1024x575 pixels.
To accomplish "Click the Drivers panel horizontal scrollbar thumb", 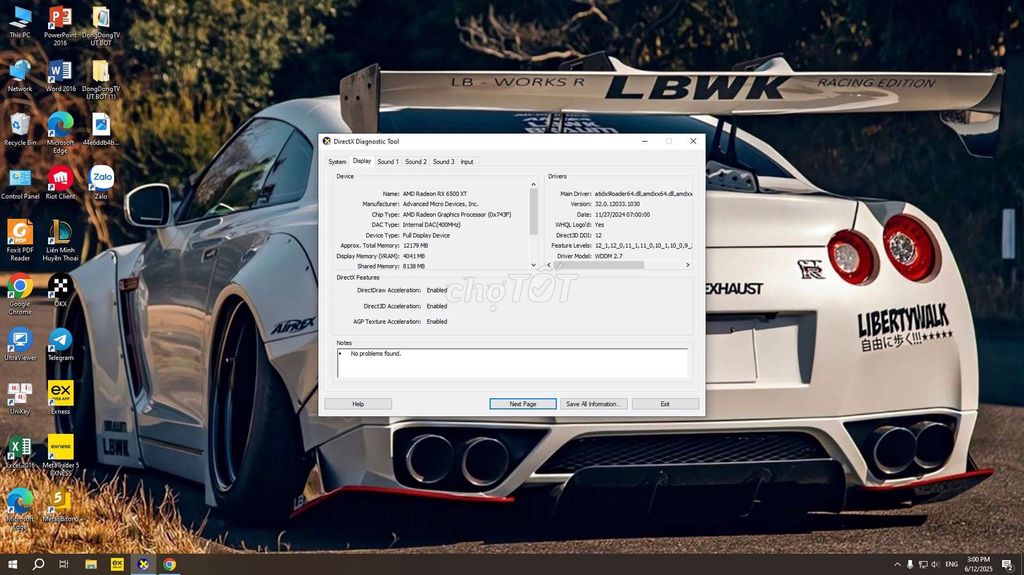I will [x=599, y=265].
